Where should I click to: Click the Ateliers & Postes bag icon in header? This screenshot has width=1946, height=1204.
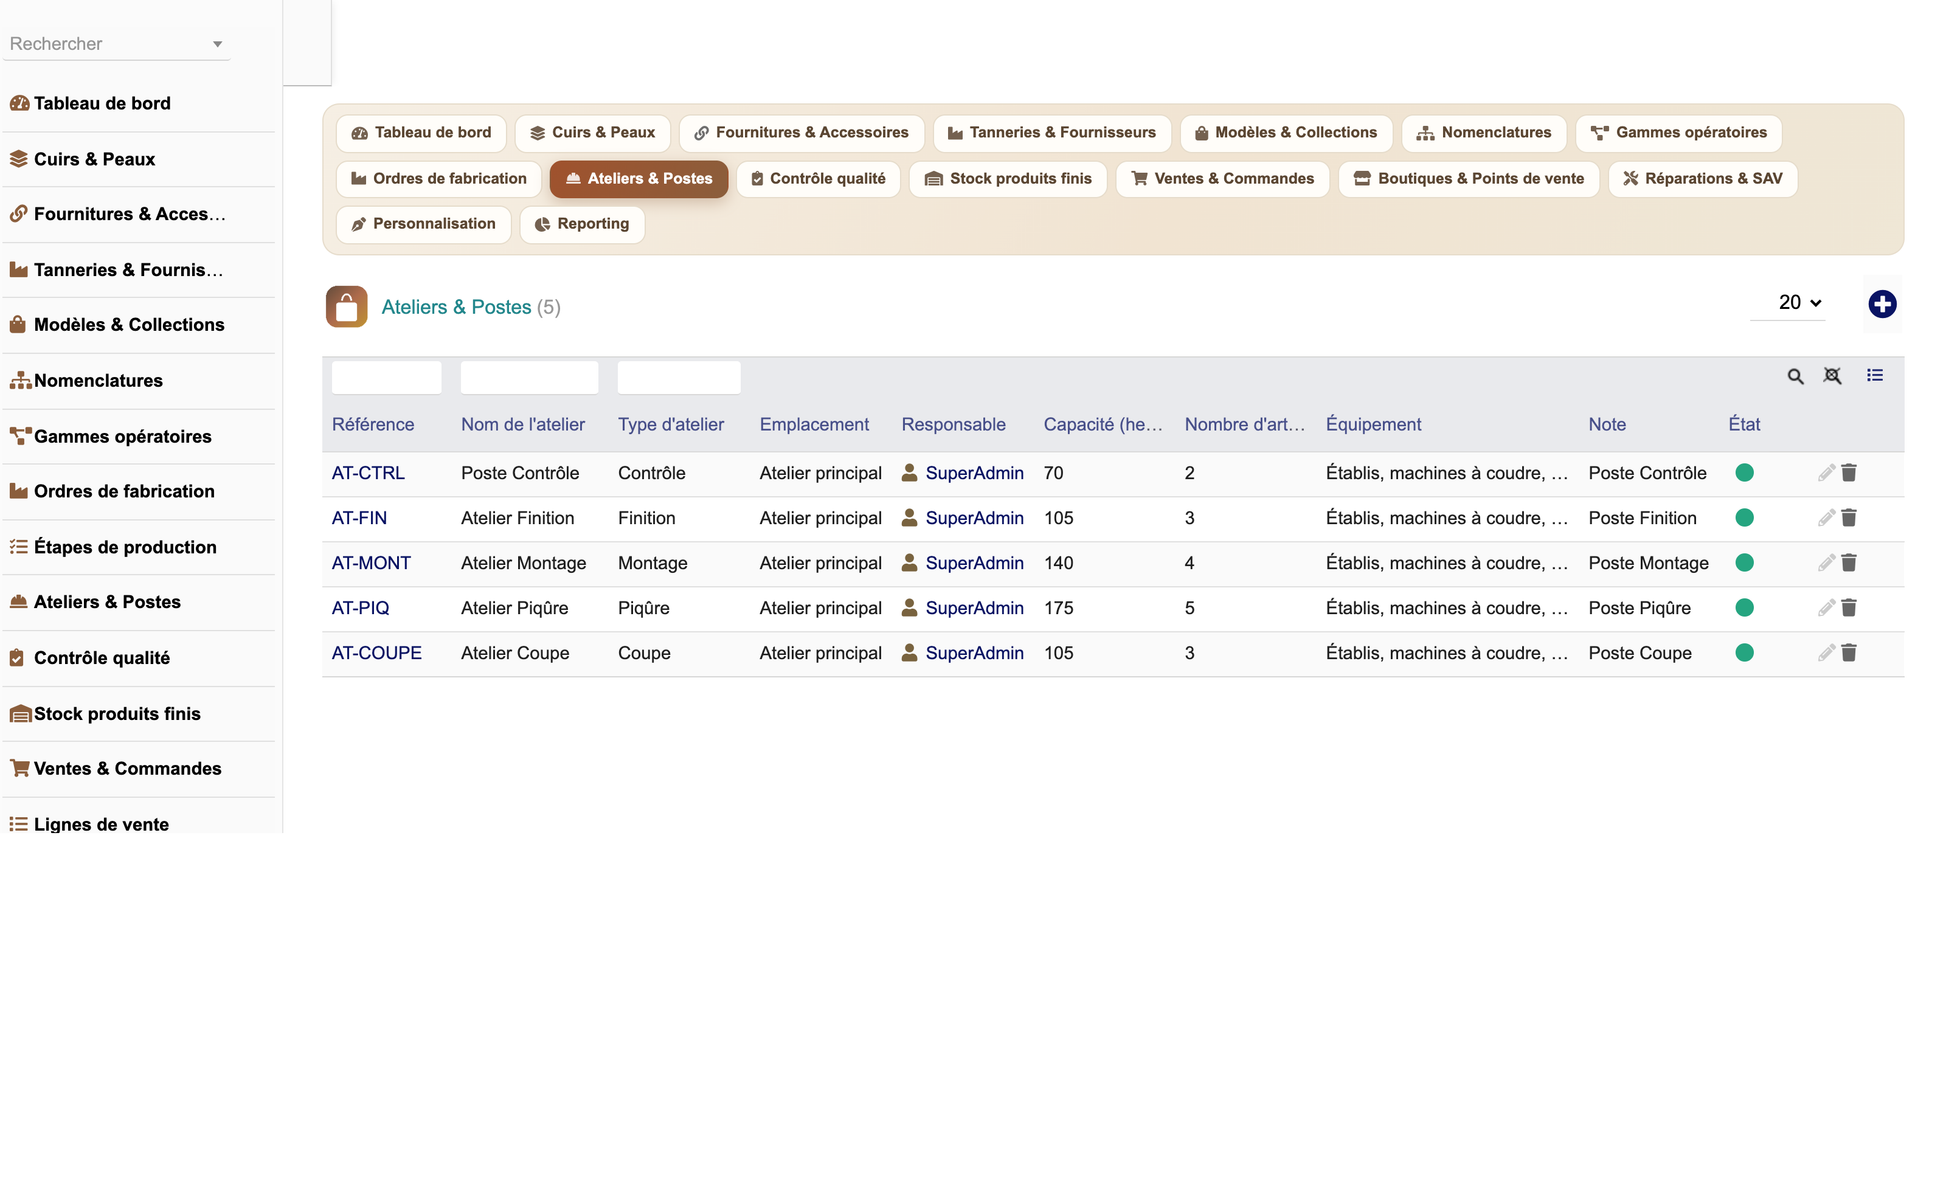346,307
